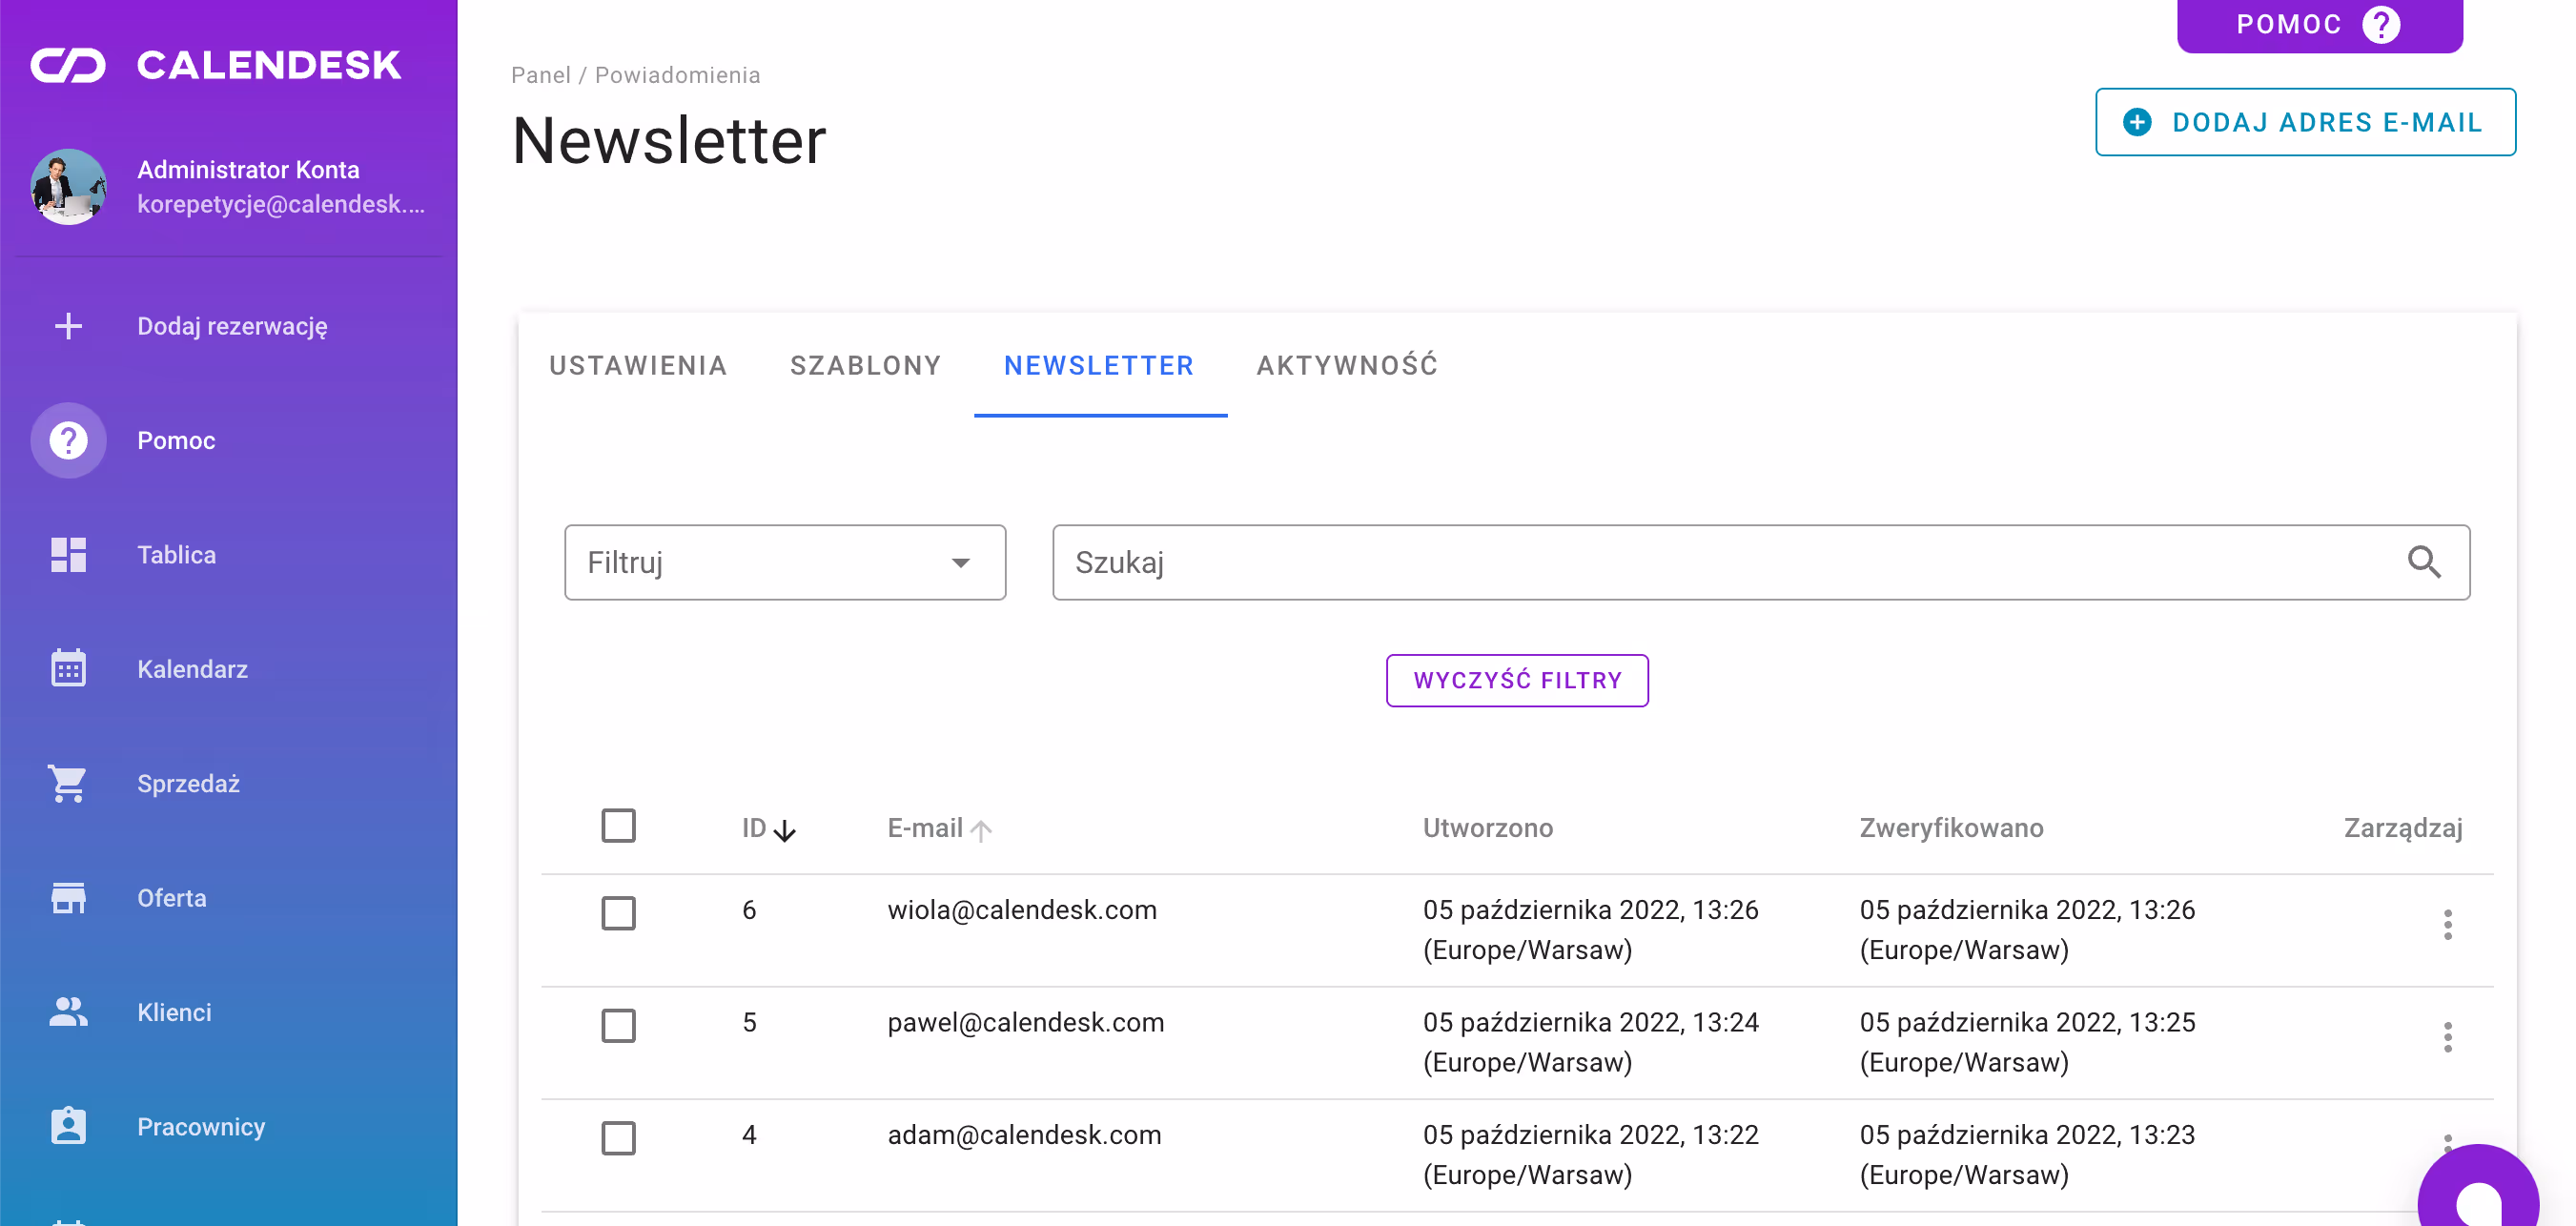Open Klienci via the people icon
This screenshot has width=2576, height=1226.
point(68,1012)
